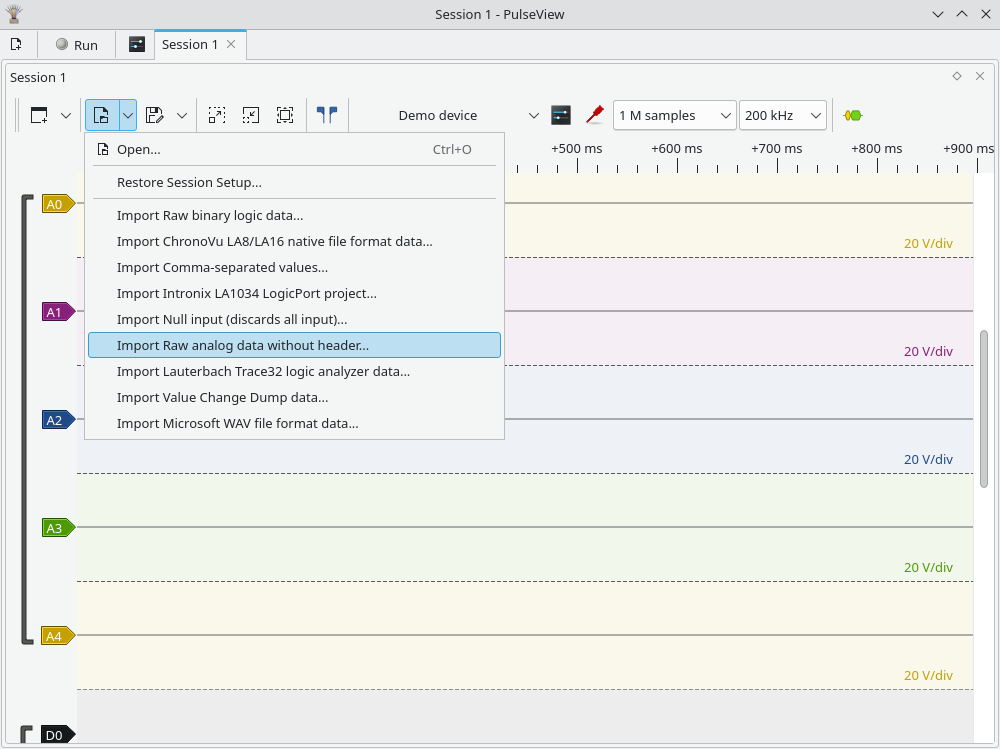Click the new session icon in top bar
The width and height of the screenshot is (1000, 749).
[x=16, y=44]
